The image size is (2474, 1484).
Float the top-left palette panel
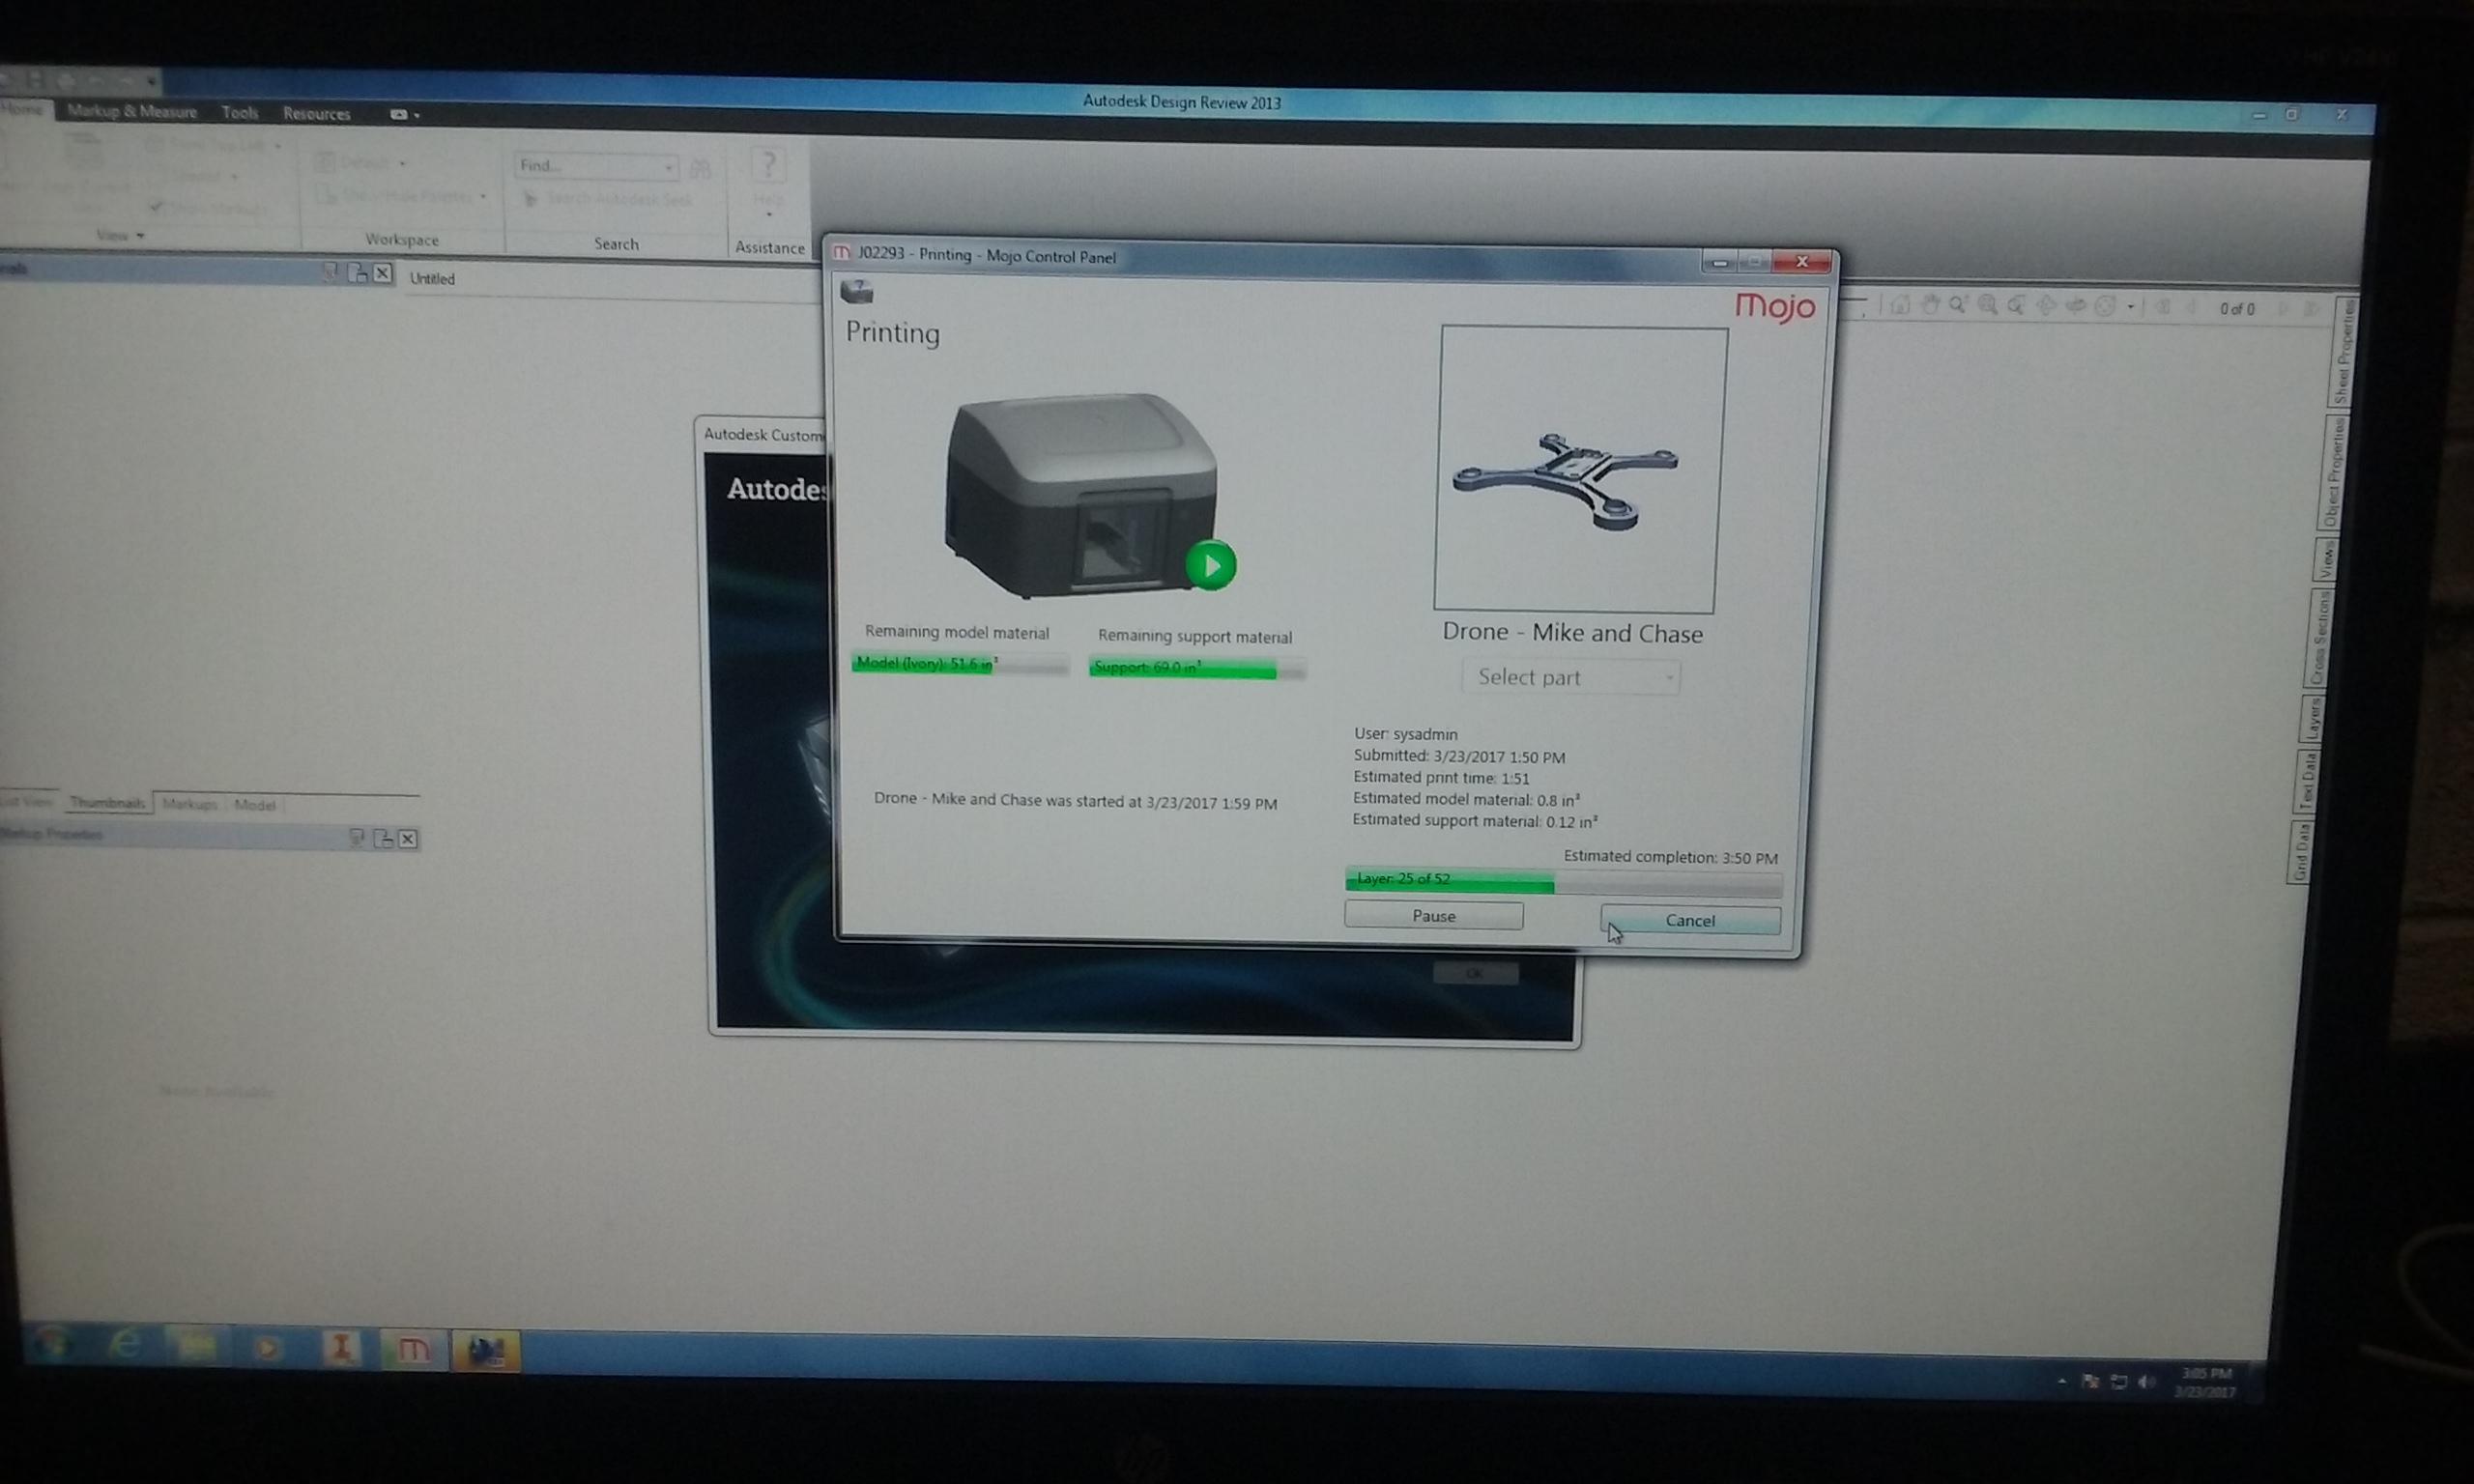point(357,273)
